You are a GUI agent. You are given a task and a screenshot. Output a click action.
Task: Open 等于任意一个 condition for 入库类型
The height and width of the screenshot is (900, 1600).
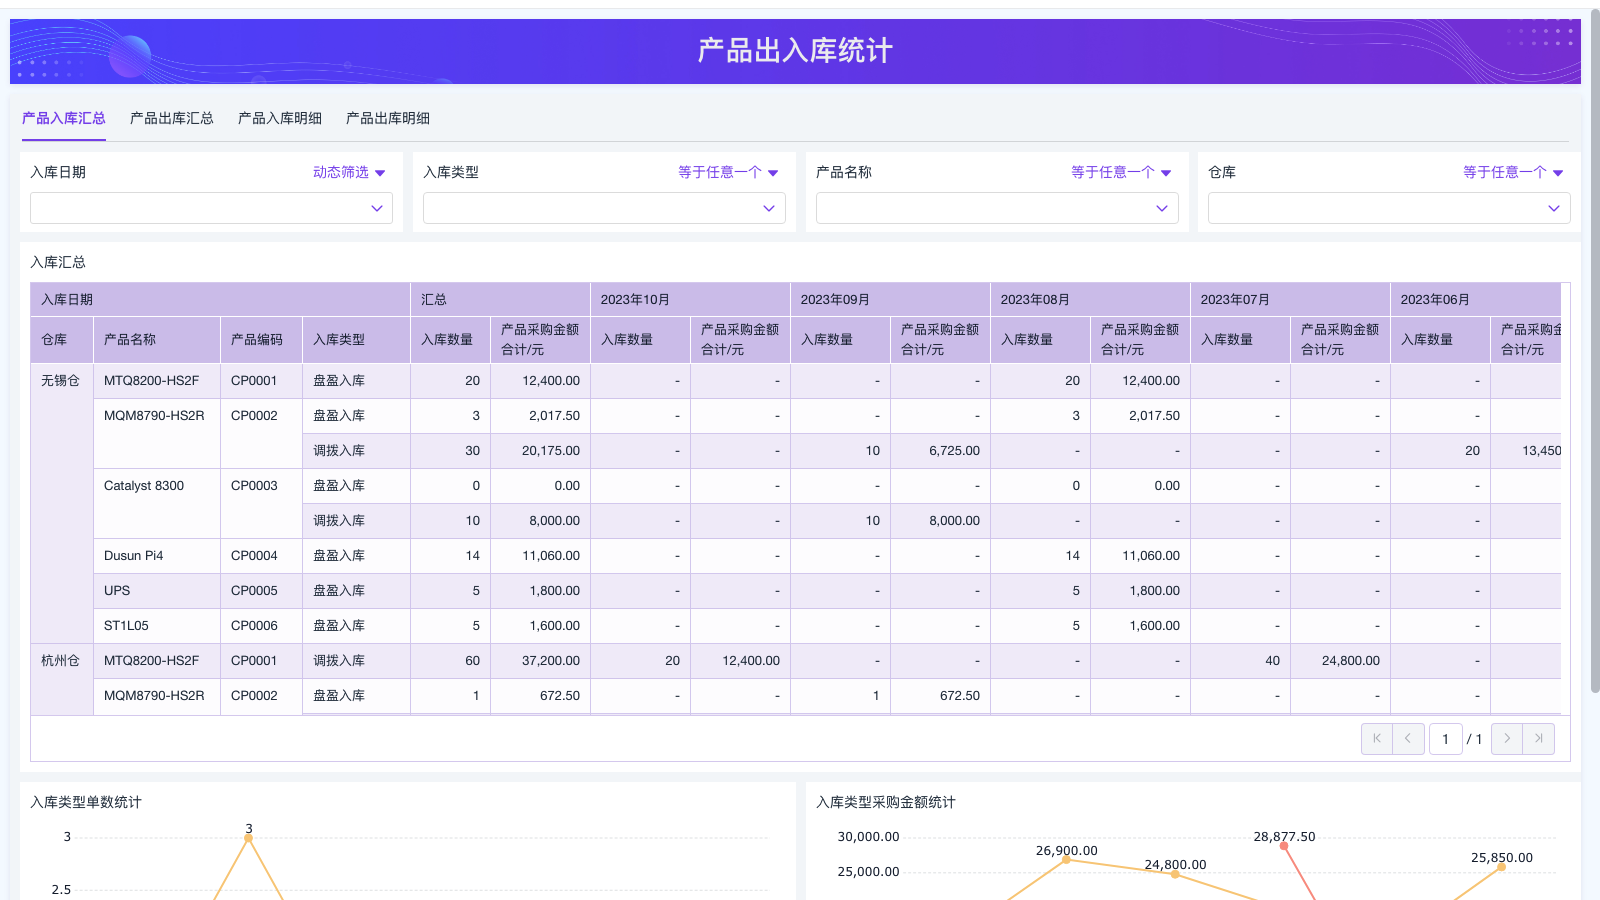728,172
